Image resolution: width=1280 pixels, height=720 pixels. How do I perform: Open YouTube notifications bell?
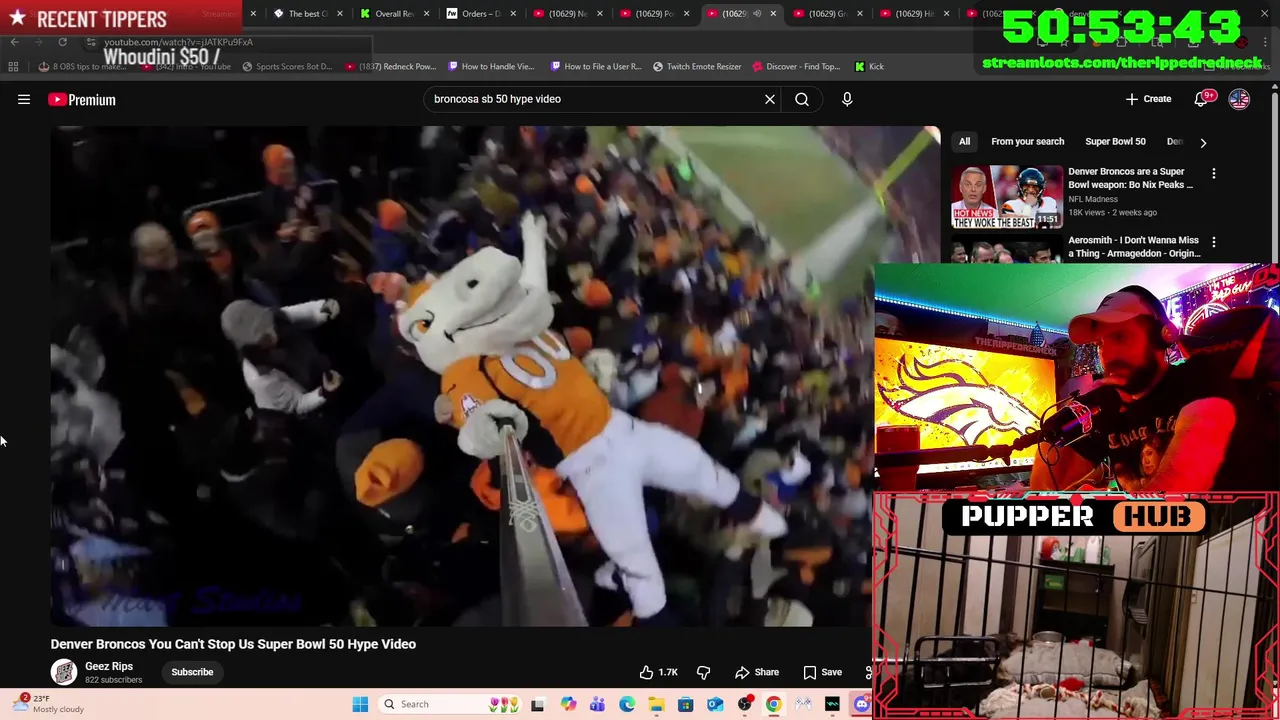pyautogui.click(x=1202, y=99)
